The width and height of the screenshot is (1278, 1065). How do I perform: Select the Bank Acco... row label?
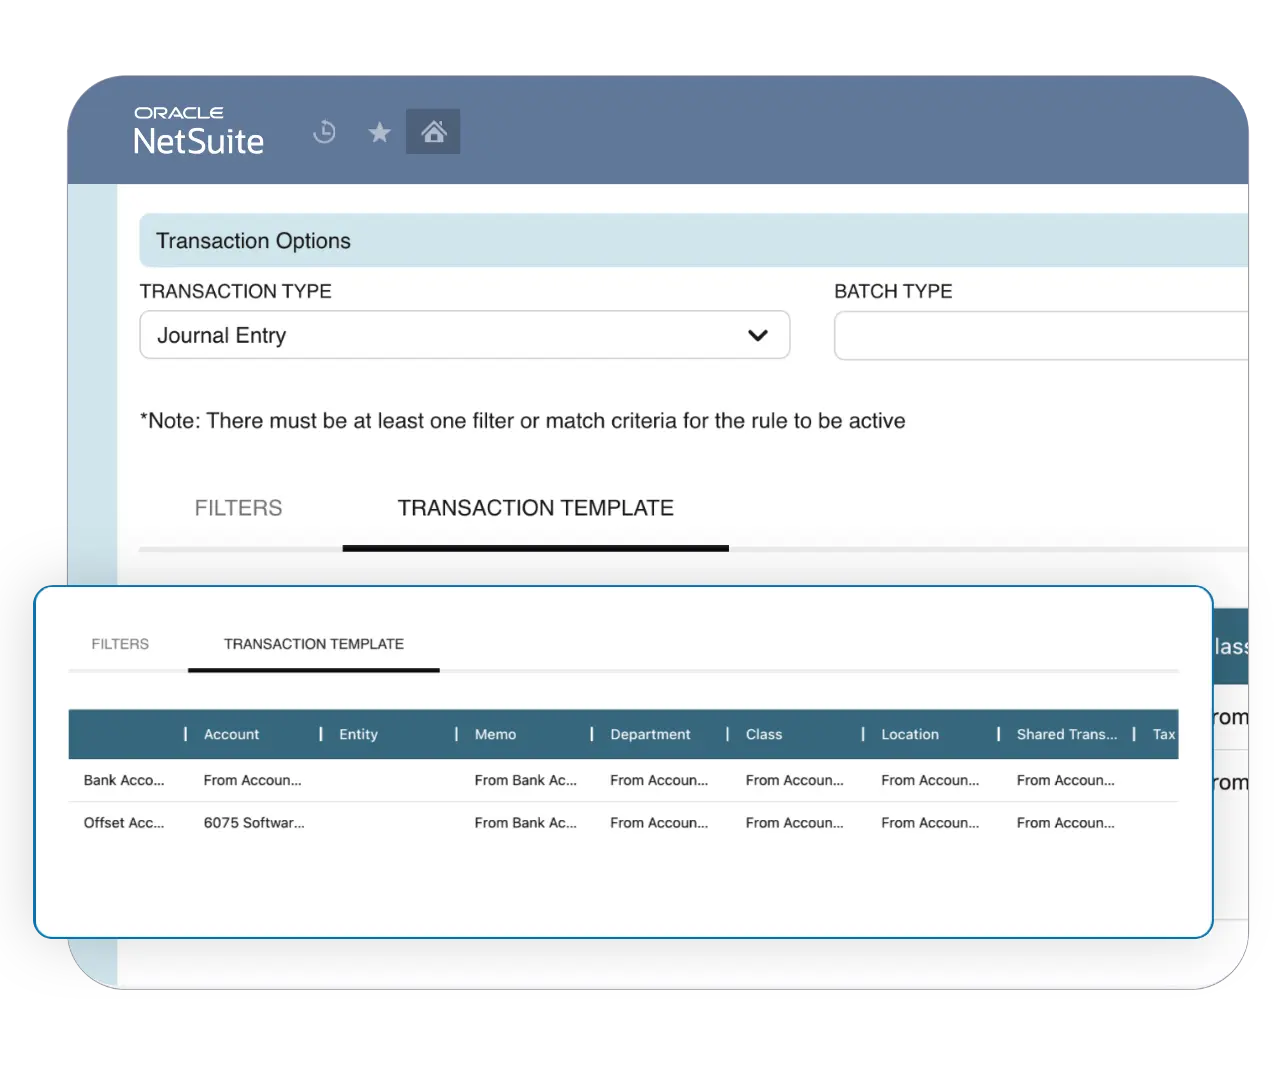pos(124,780)
